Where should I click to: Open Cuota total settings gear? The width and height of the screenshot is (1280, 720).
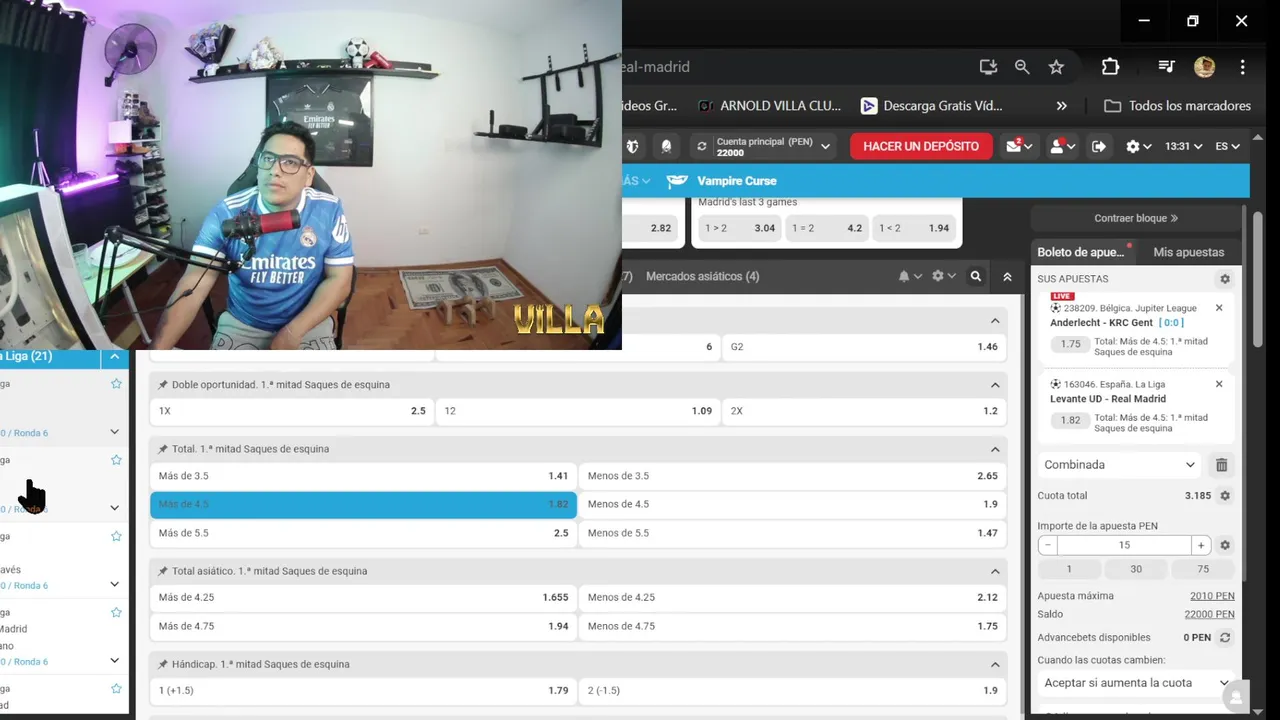tap(1225, 496)
